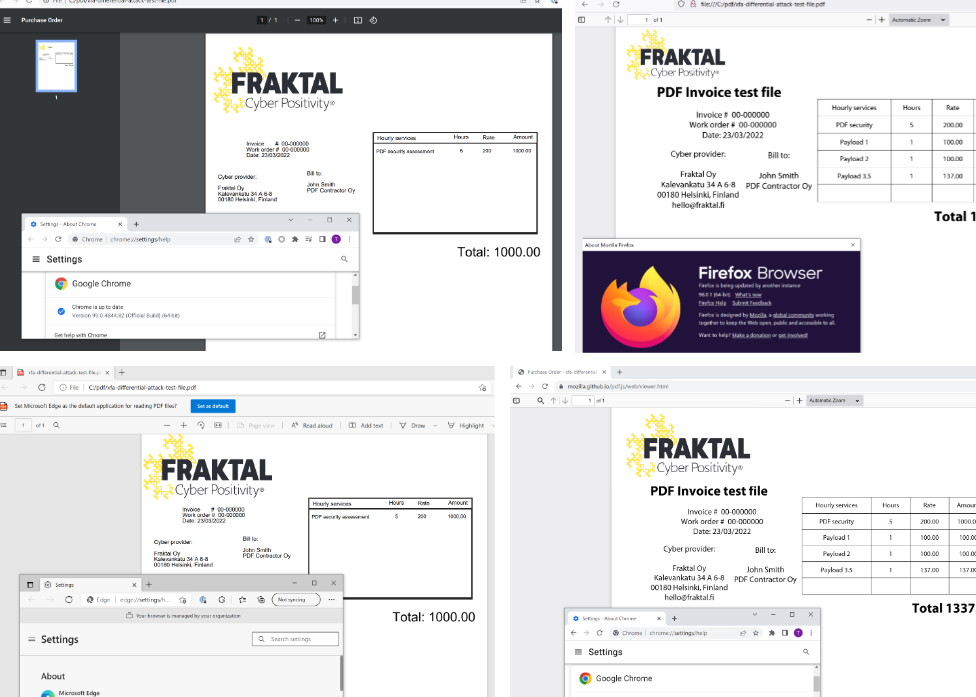Screen dimensions: 976x697
Task: Zoom in with plus in top Firefox PDF viewer
Action: 881,20
